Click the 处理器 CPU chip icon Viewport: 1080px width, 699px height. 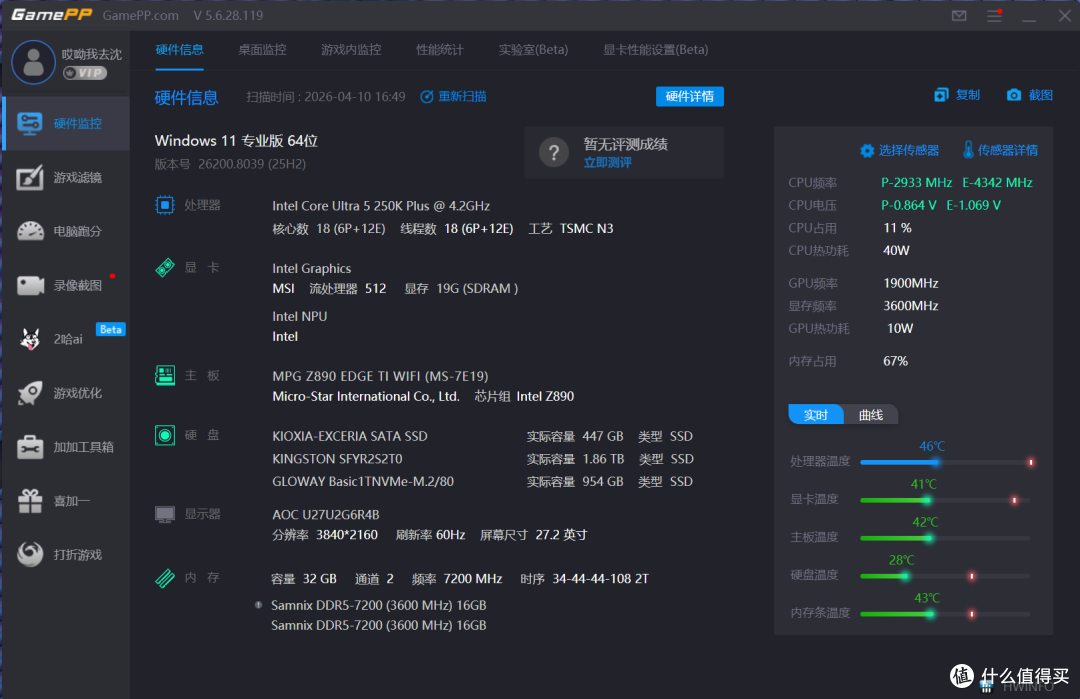tap(165, 205)
